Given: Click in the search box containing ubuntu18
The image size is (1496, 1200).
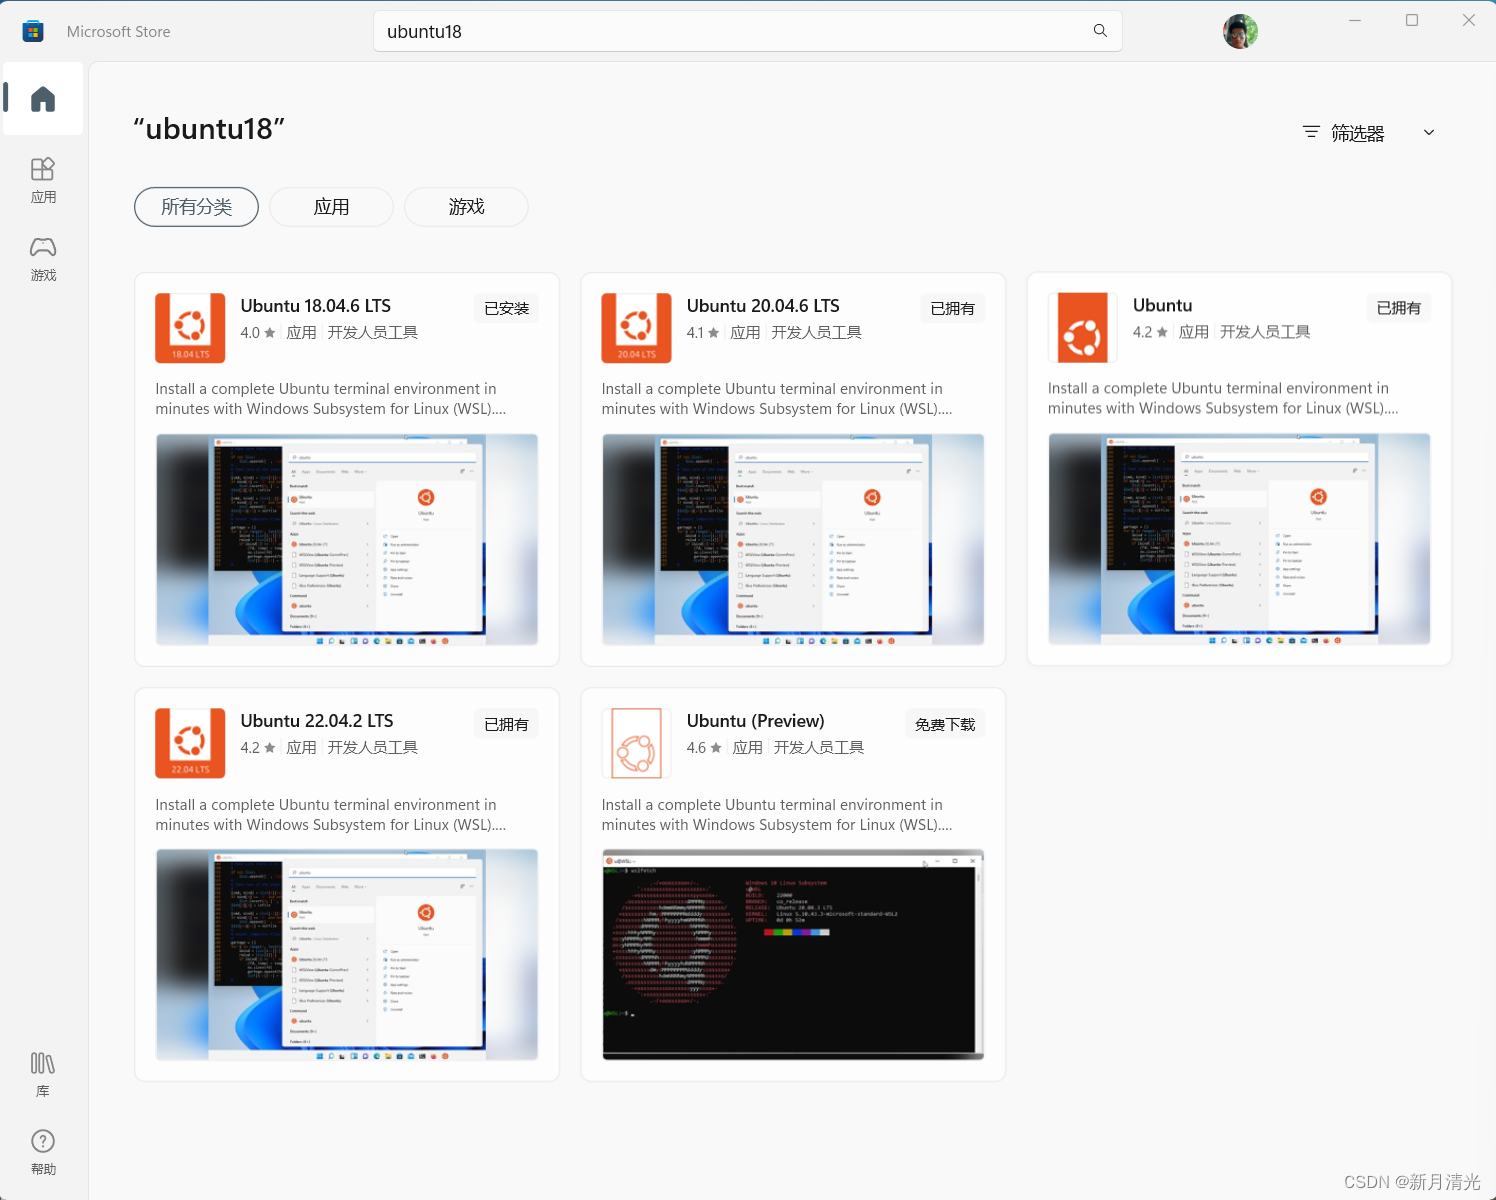Looking at the screenshot, I should point(748,31).
